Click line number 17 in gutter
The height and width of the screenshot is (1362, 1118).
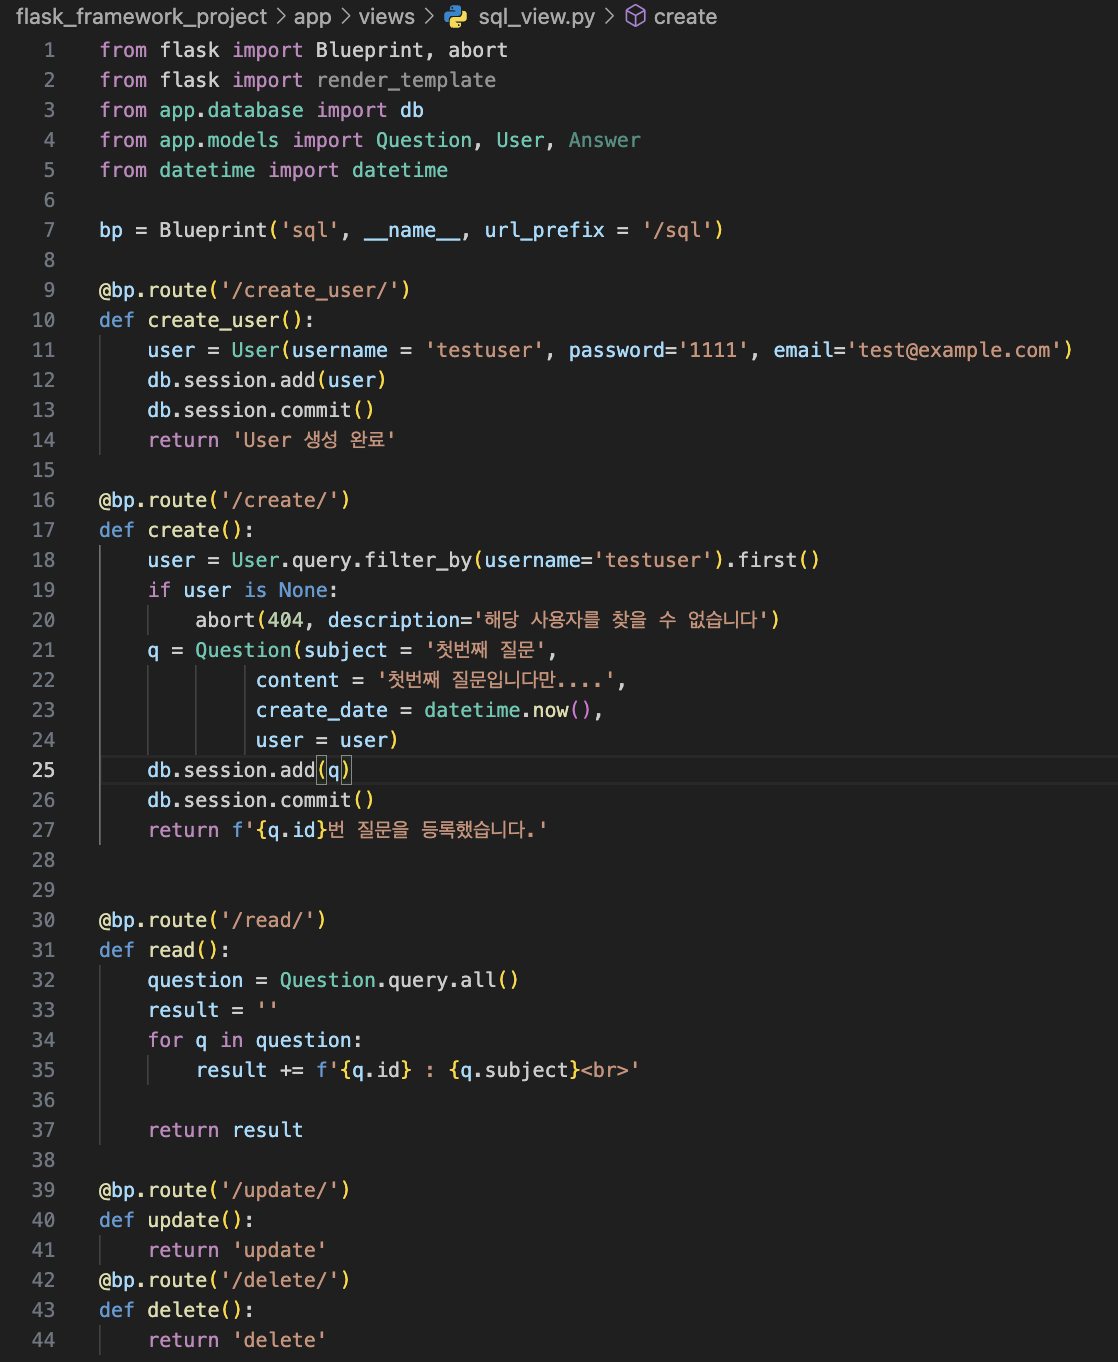coord(43,530)
